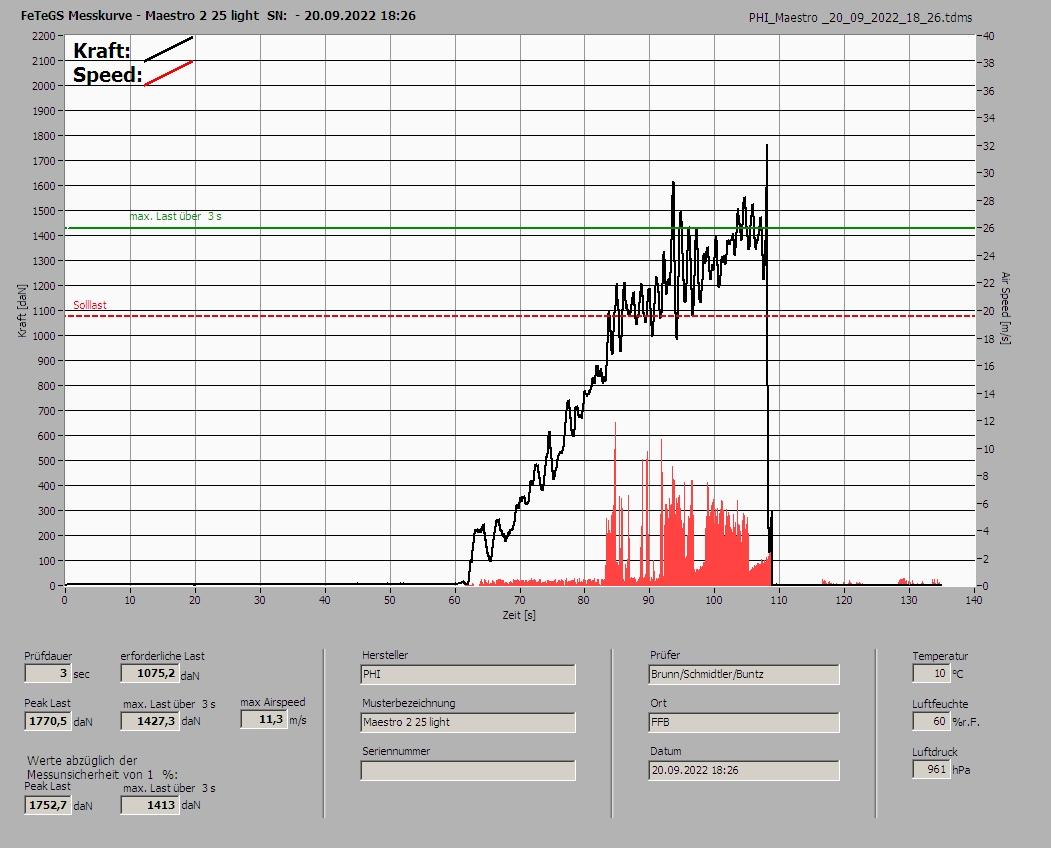This screenshot has width=1051, height=848.
Task: Click the Musterbezeichnung field Maestro 2 25 light
Action: tap(468, 722)
